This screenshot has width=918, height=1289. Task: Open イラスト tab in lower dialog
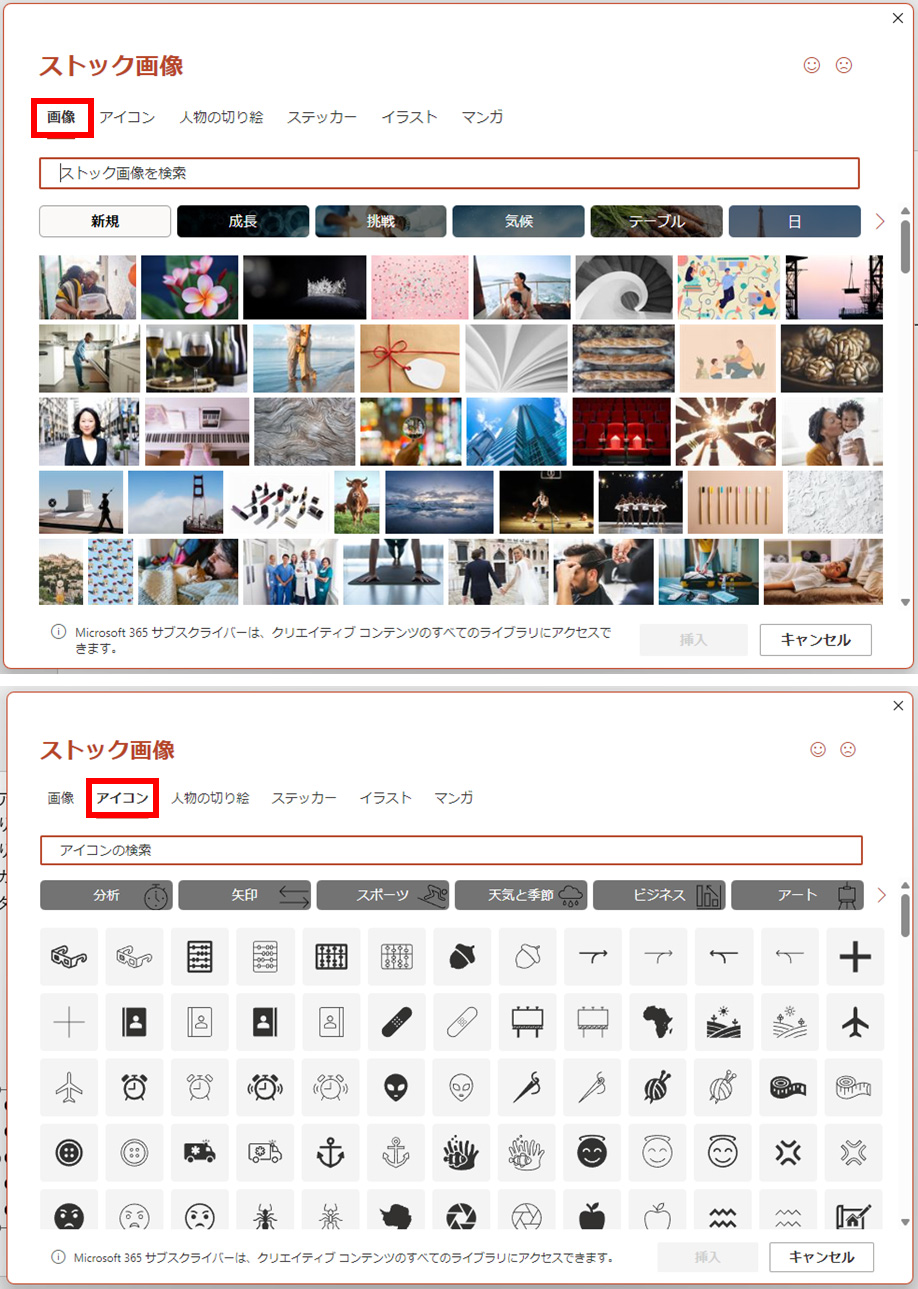(x=386, y=798)
